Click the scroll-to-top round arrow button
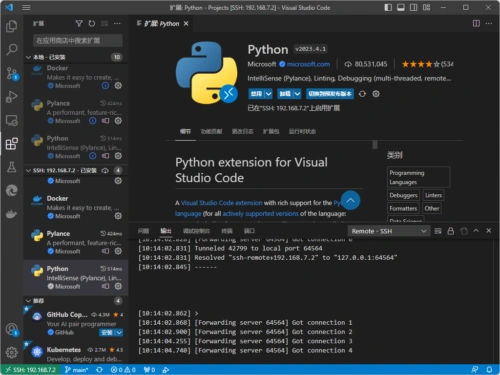500x375 pixels. pos(350,200)
